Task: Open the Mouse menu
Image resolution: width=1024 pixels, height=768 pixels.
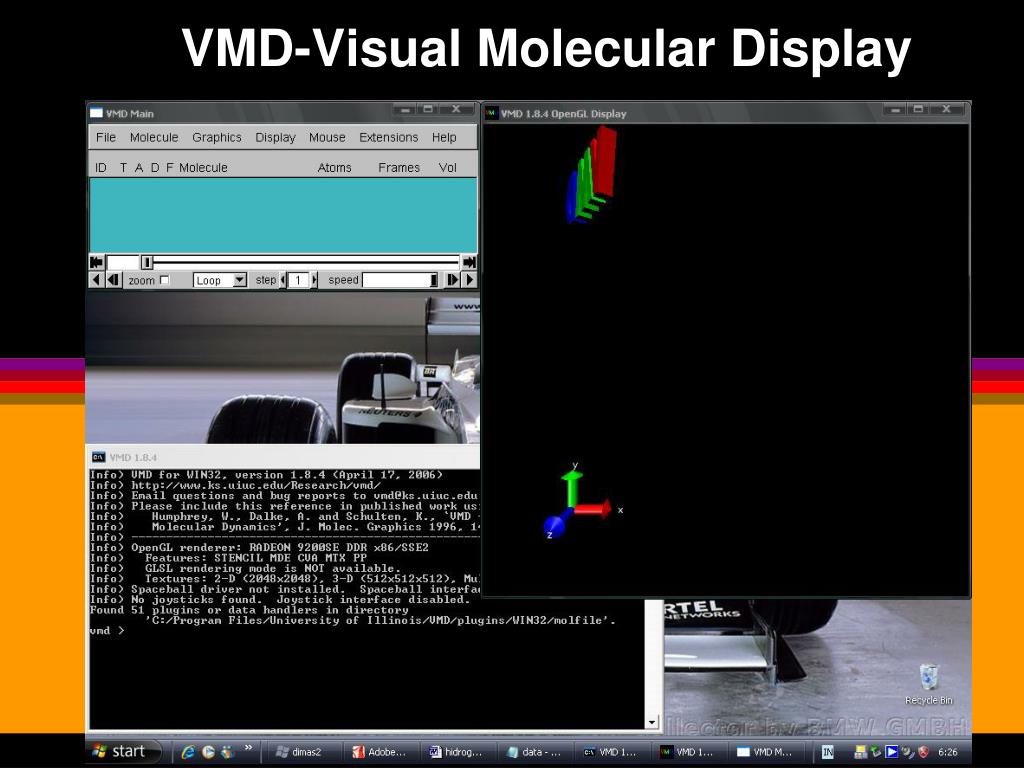Action: pos(327,137)
